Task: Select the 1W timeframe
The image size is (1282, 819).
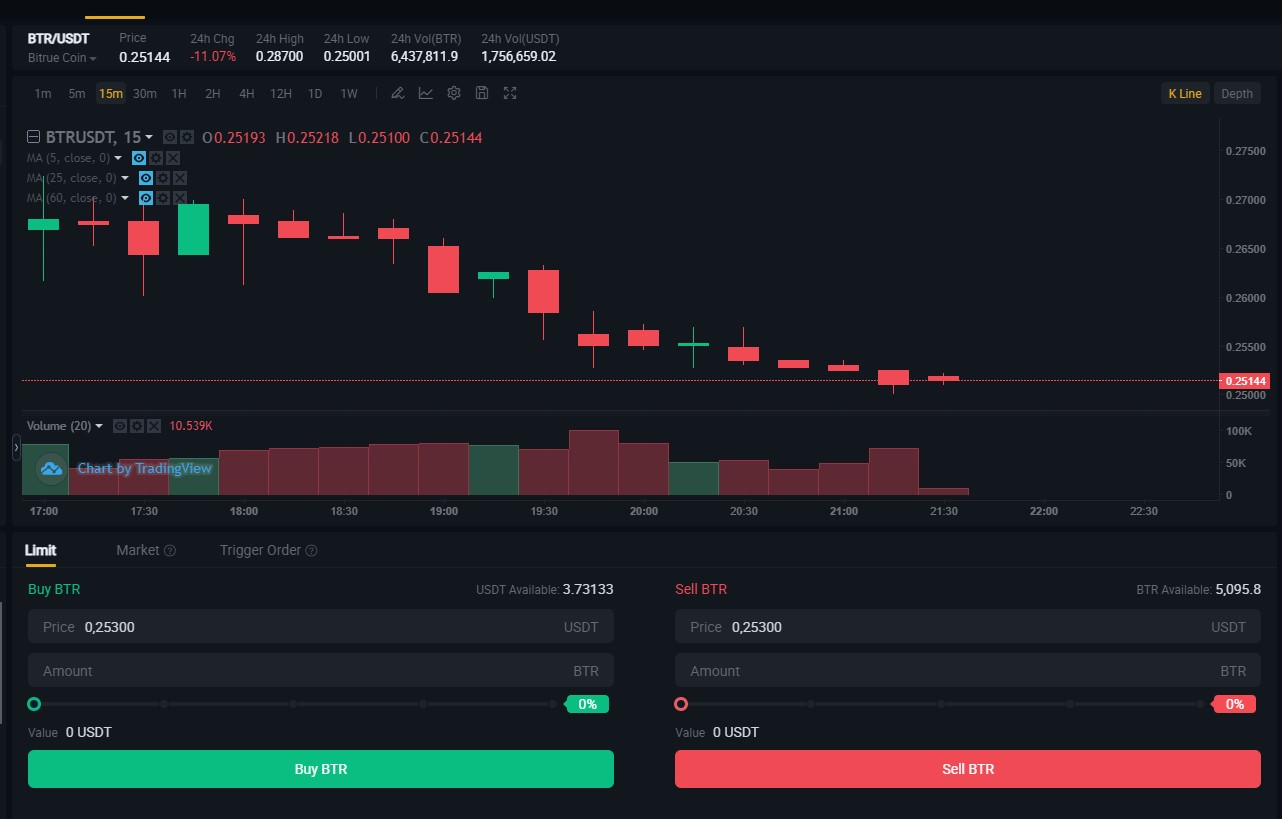Action: click(349, 93)
